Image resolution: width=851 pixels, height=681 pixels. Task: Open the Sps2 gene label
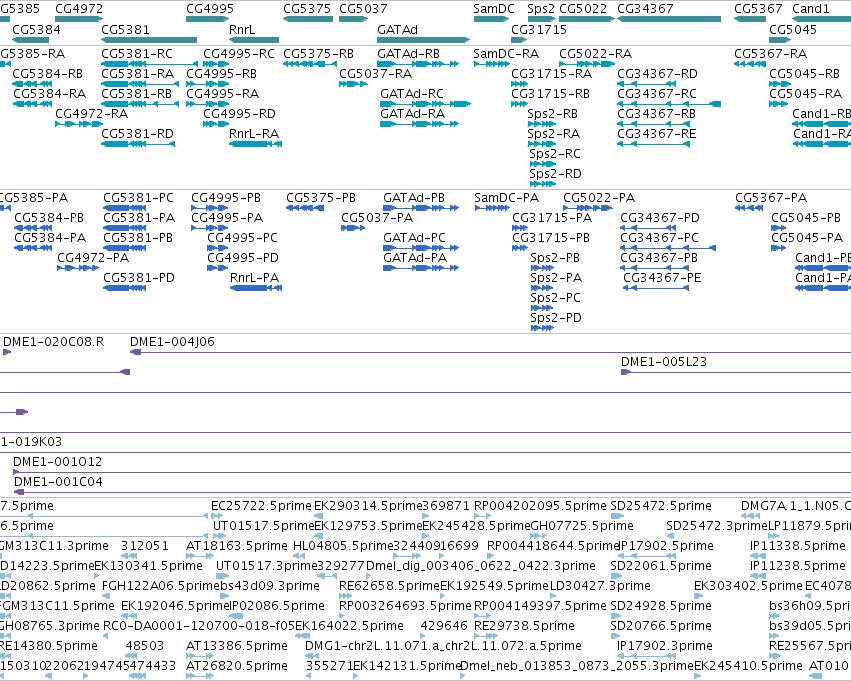[541, 9]
